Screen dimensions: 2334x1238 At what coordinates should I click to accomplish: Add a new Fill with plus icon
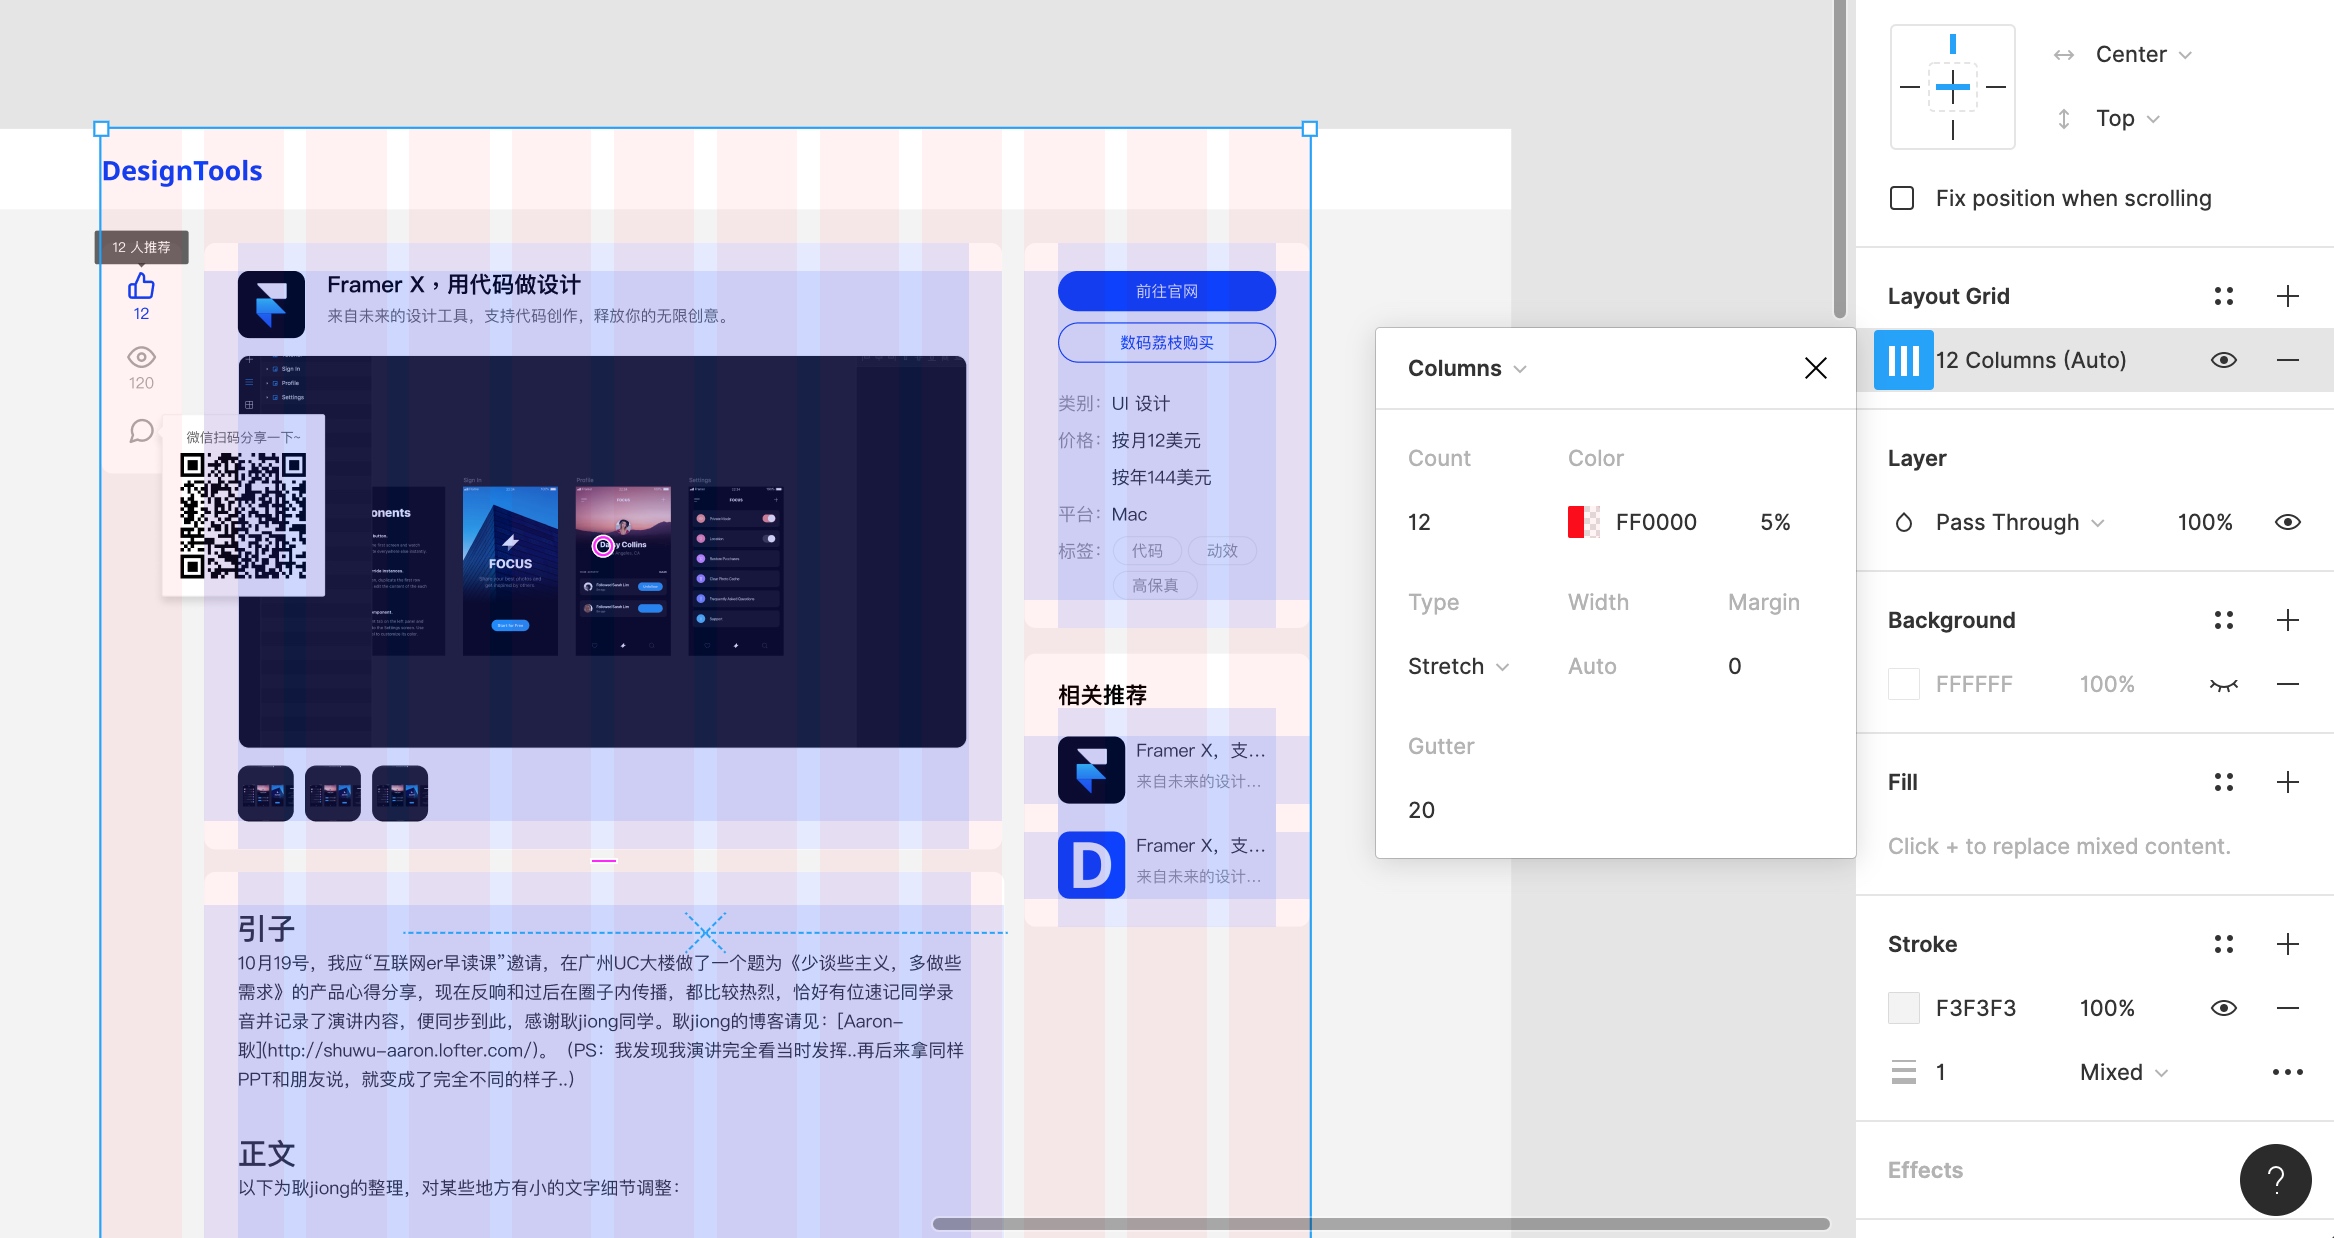[x=2287, y=782]
